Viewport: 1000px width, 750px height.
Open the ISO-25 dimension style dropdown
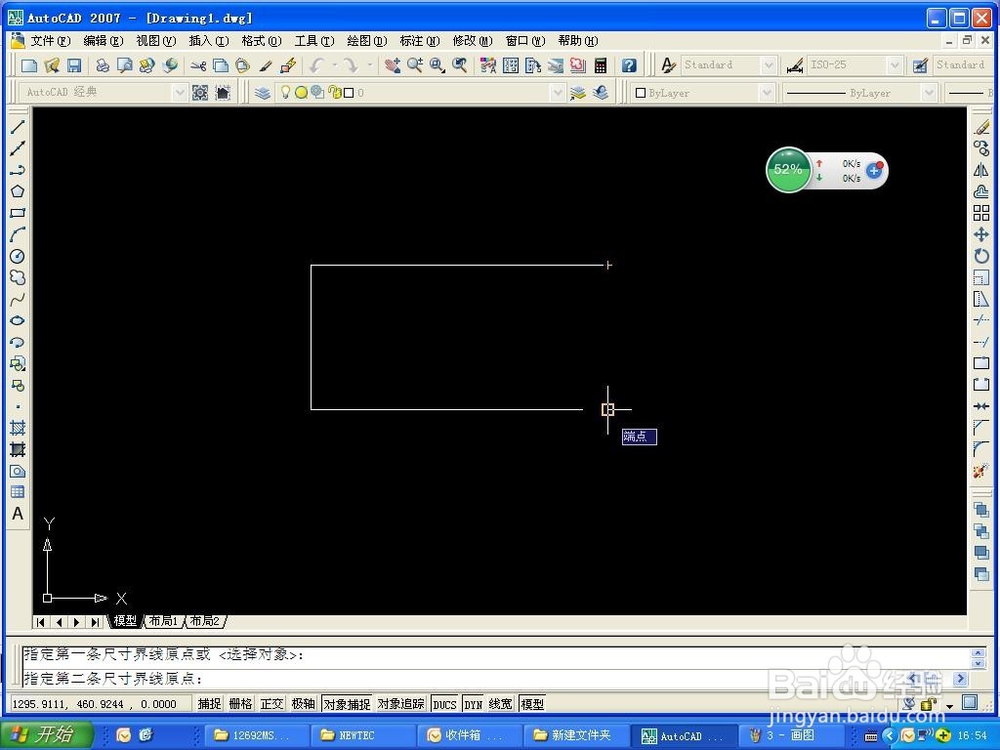[x=895, y=65]
